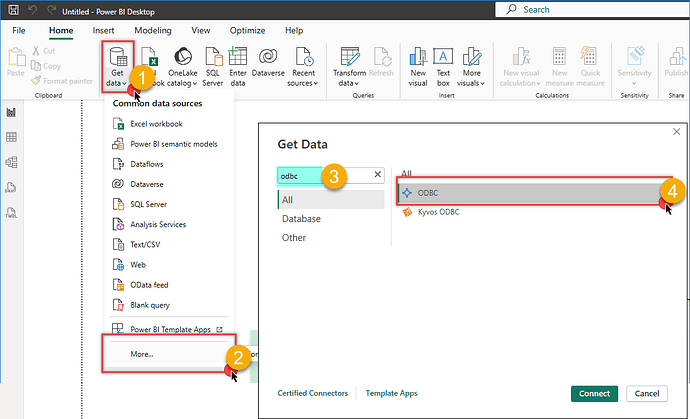Click Format painter in ribbon

62,81
